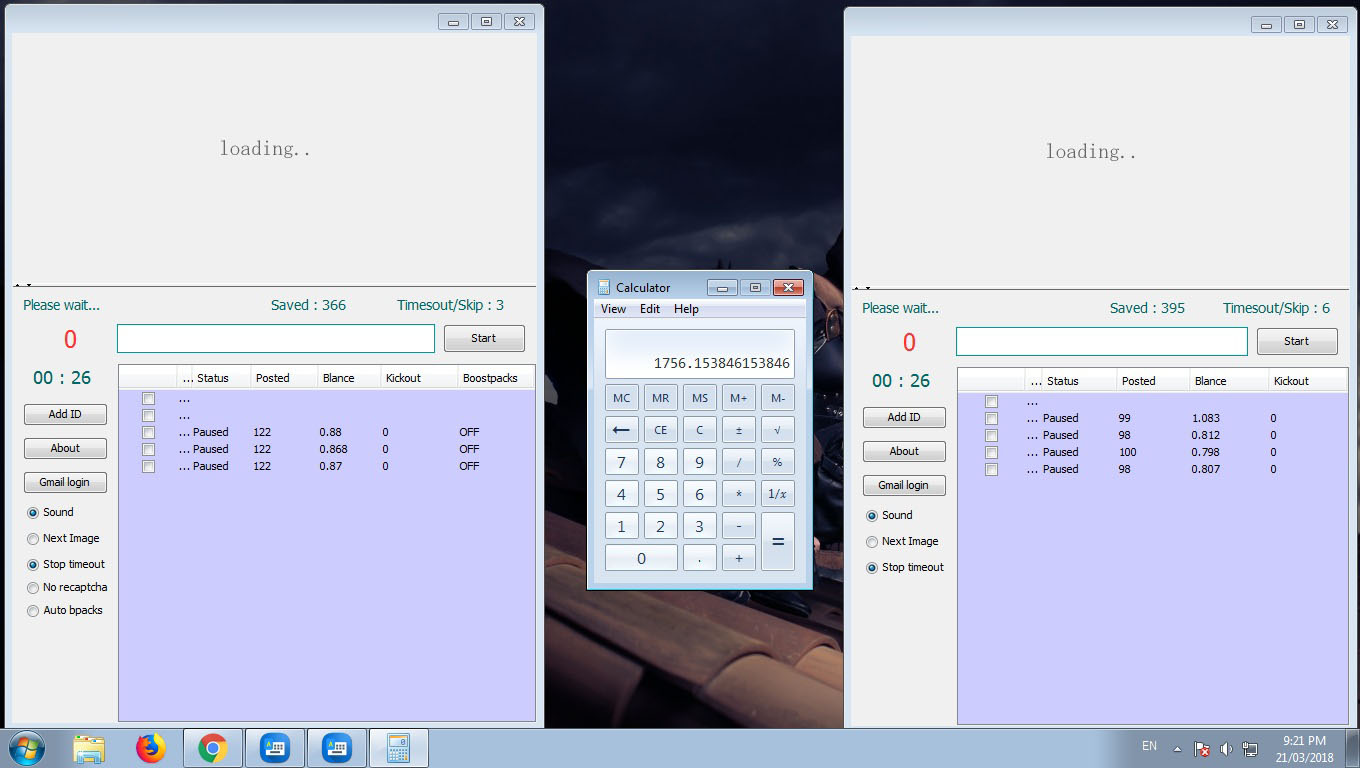Click Add ID in the left window
This screenshot has height=768, width=1360.
[x=65, y=415]
